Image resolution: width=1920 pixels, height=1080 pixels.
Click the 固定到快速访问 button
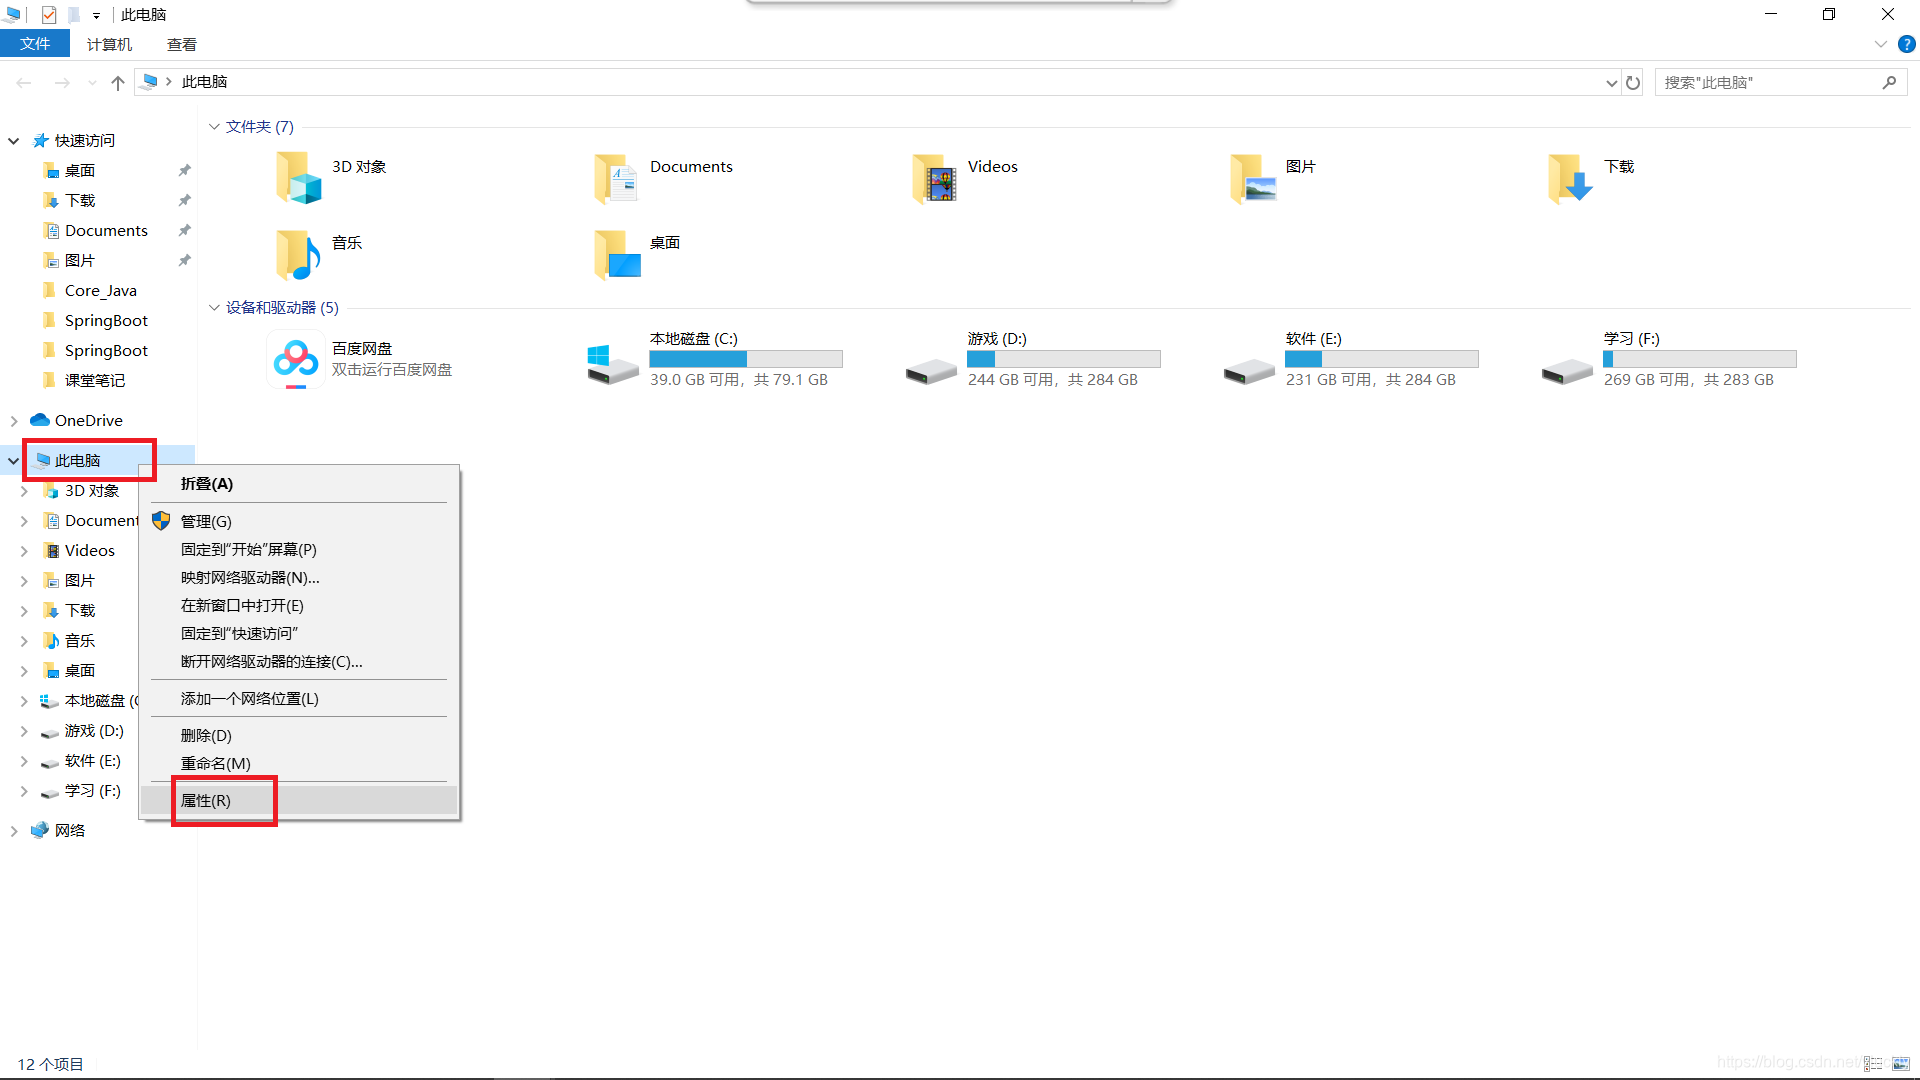pyautogui.click(x=240, y=632)
